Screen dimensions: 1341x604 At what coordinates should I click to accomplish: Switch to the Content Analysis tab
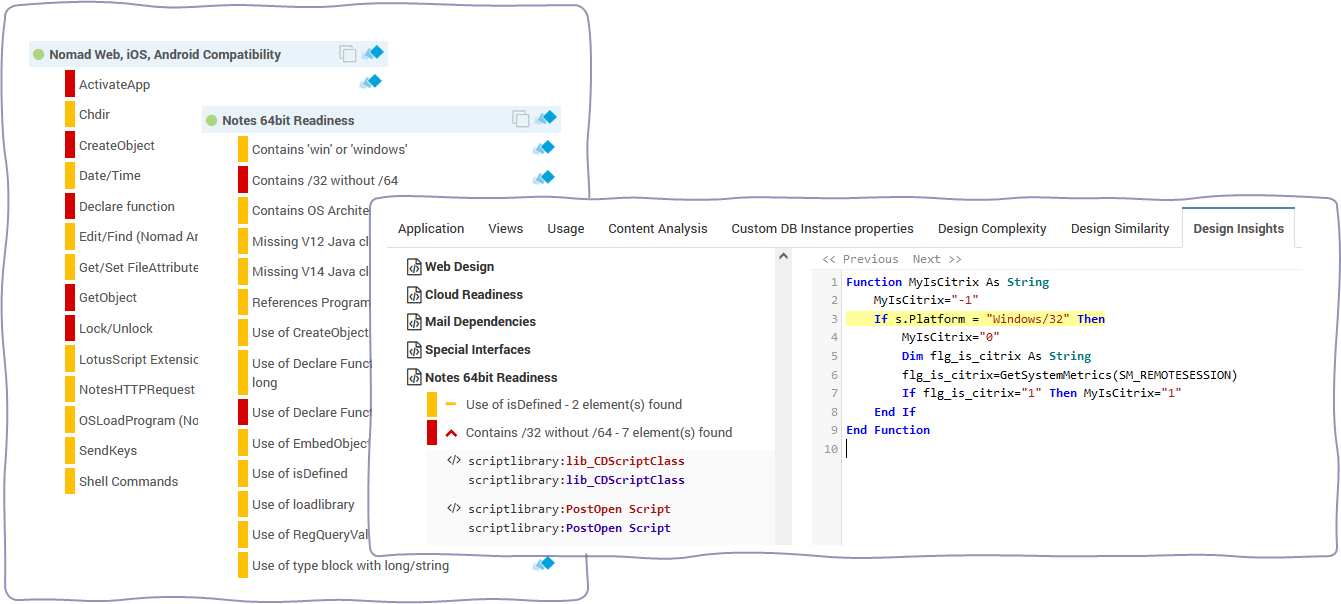[658, 229]
